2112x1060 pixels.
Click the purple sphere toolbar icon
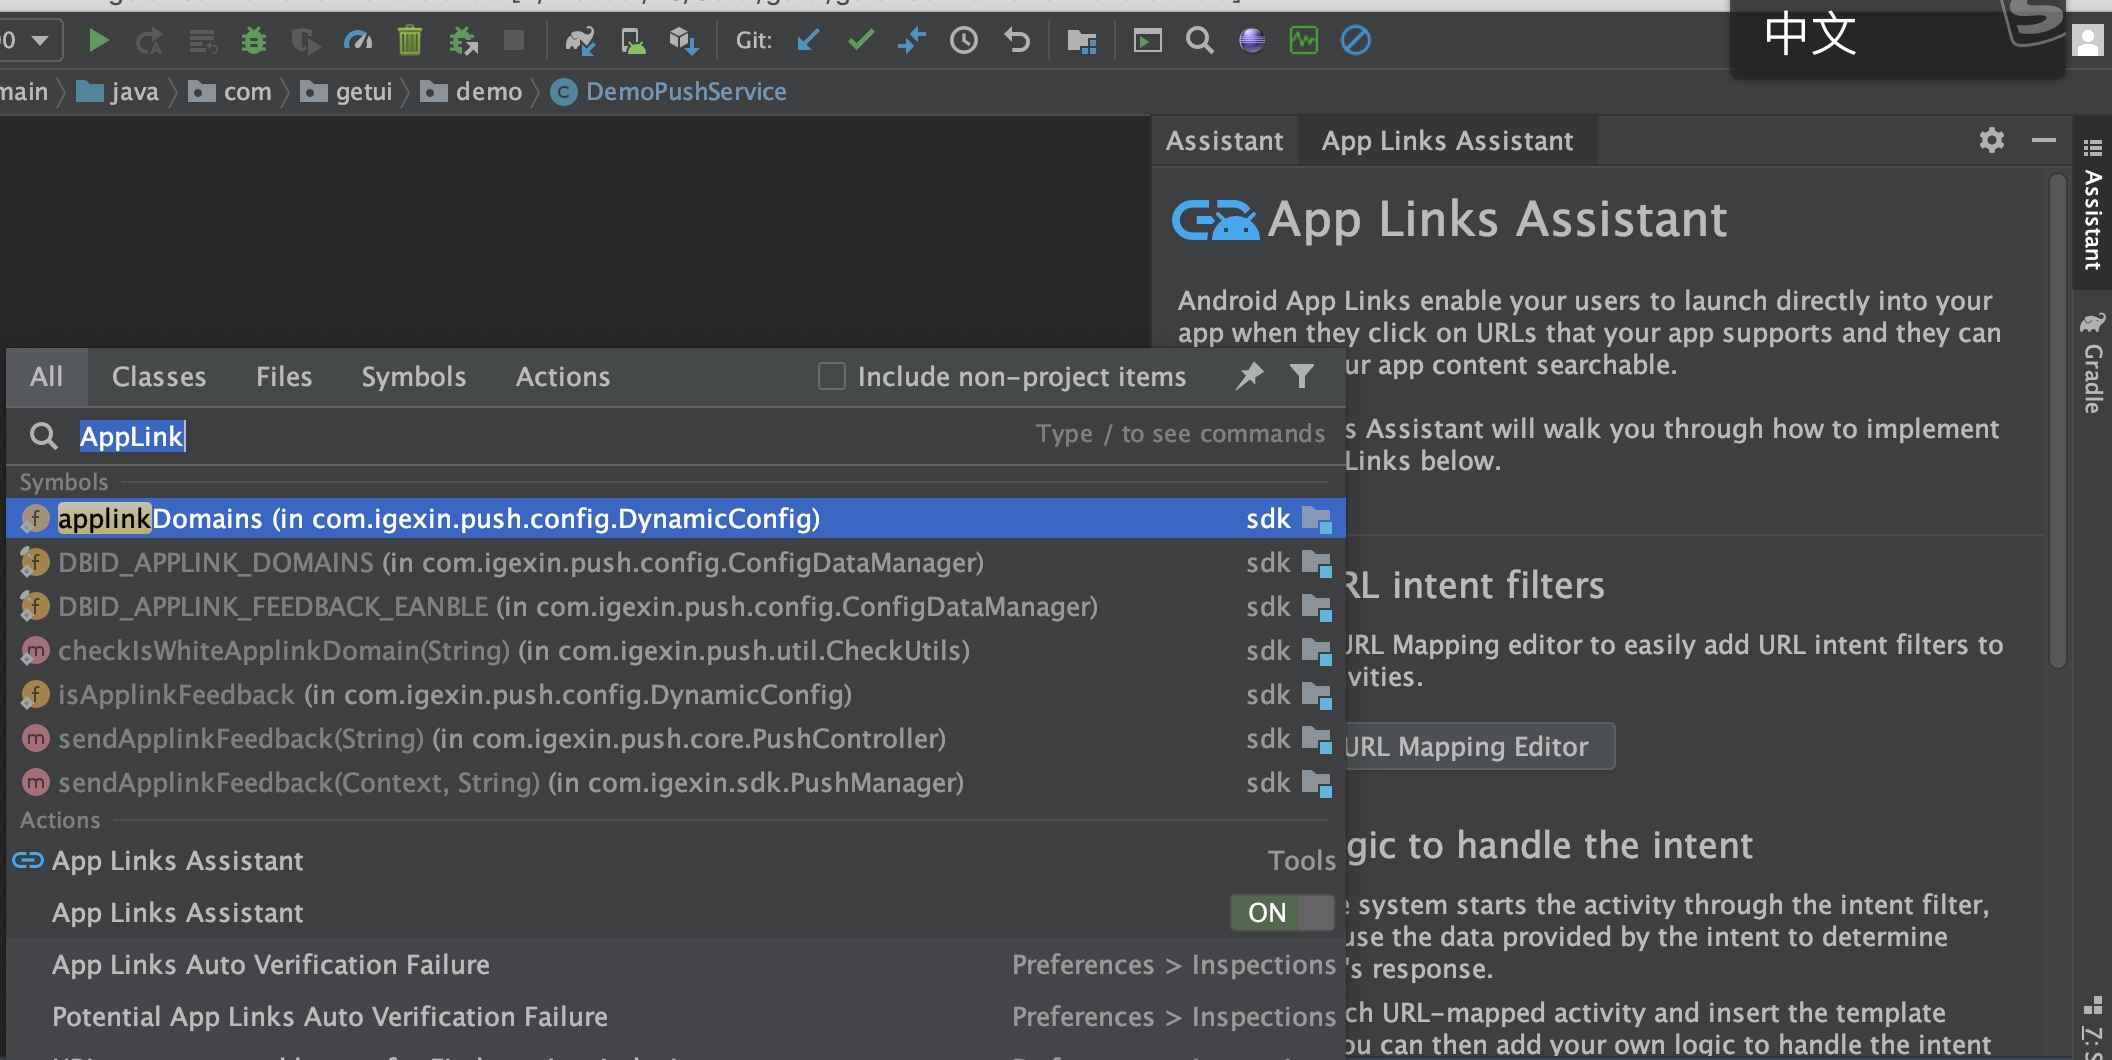coord(1252,41)
